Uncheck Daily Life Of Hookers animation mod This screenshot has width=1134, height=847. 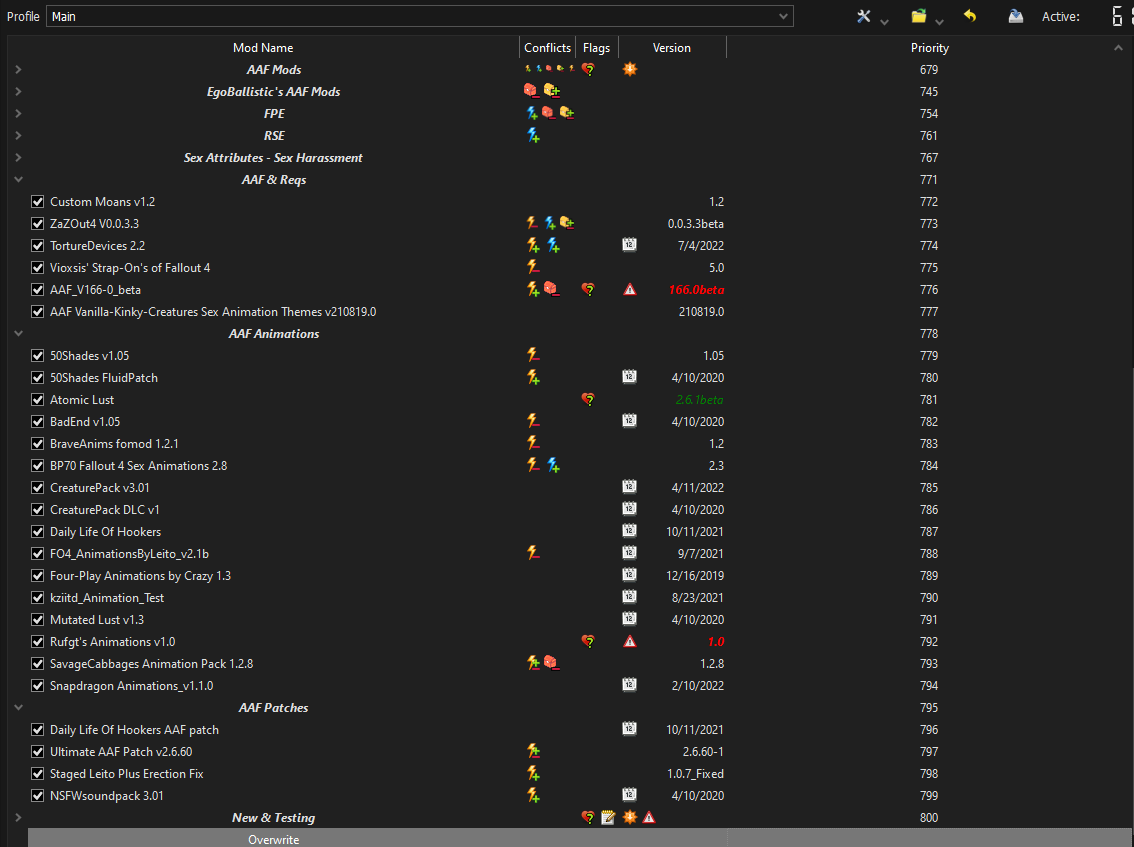click(x=38, y=532)
